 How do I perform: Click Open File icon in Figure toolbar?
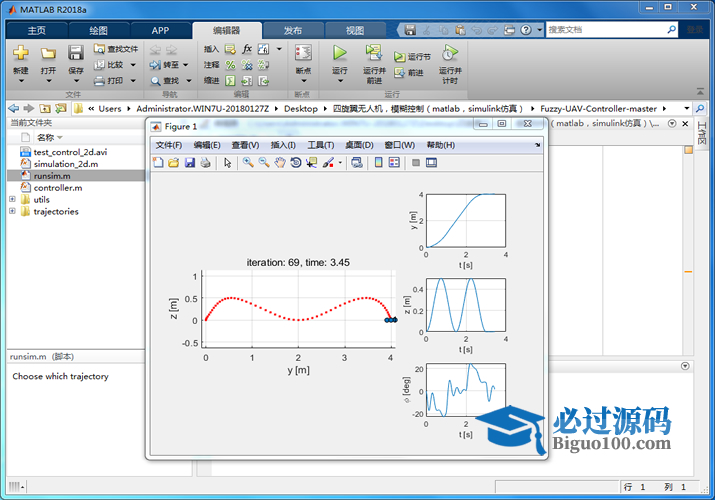coord(174,163)
